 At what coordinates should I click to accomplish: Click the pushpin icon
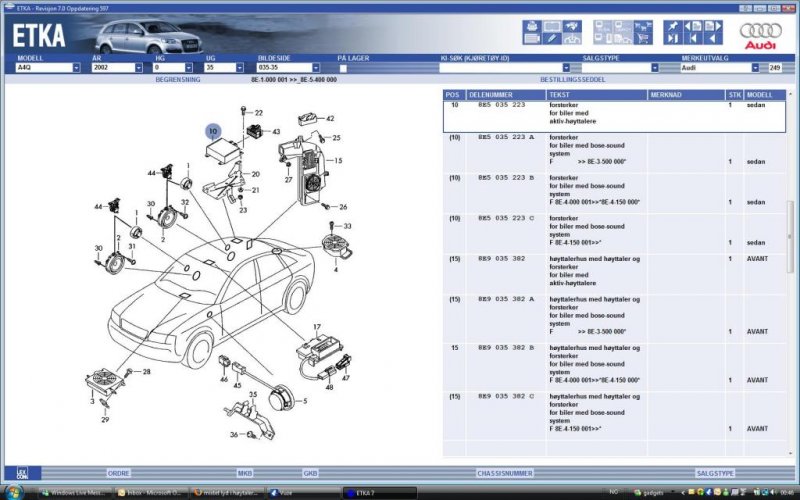[672, 25]
